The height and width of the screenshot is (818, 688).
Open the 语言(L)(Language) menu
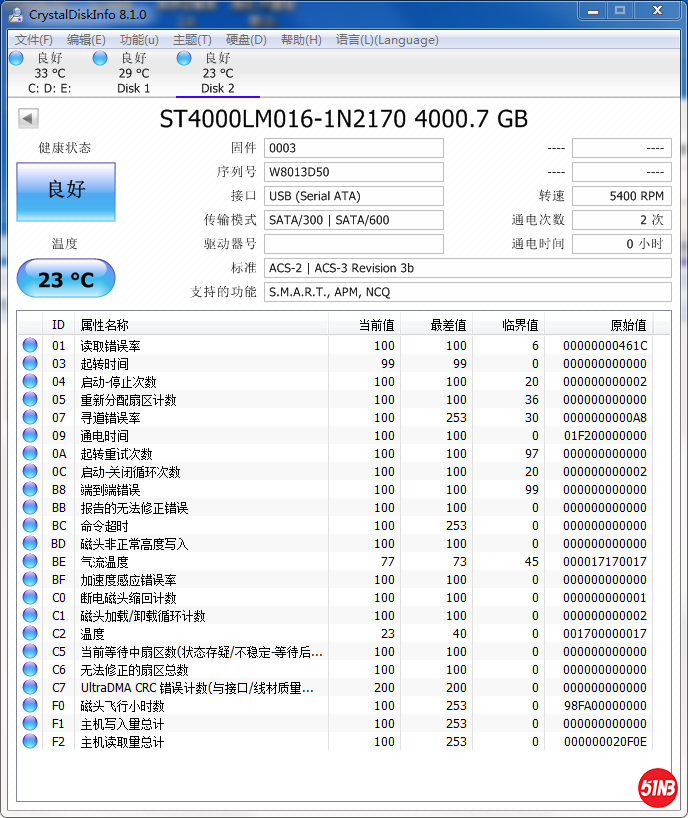tap(387, 40)
